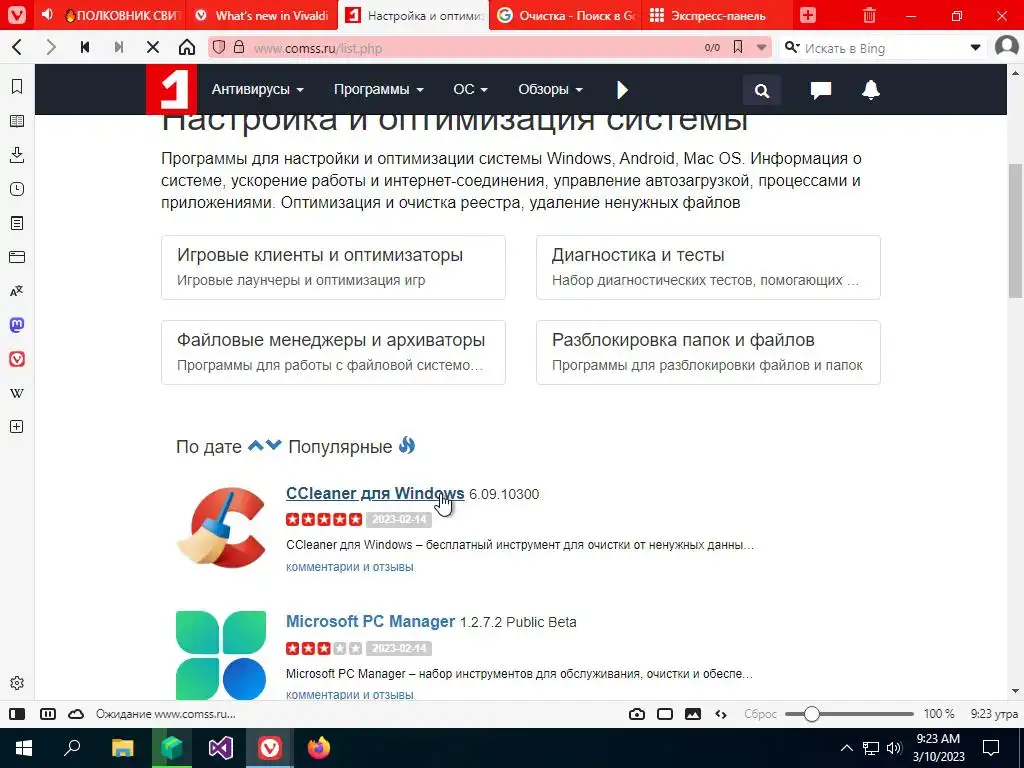Show site info padlock icon
Viewport: 1024px width, 768px height.
[238, 47]
